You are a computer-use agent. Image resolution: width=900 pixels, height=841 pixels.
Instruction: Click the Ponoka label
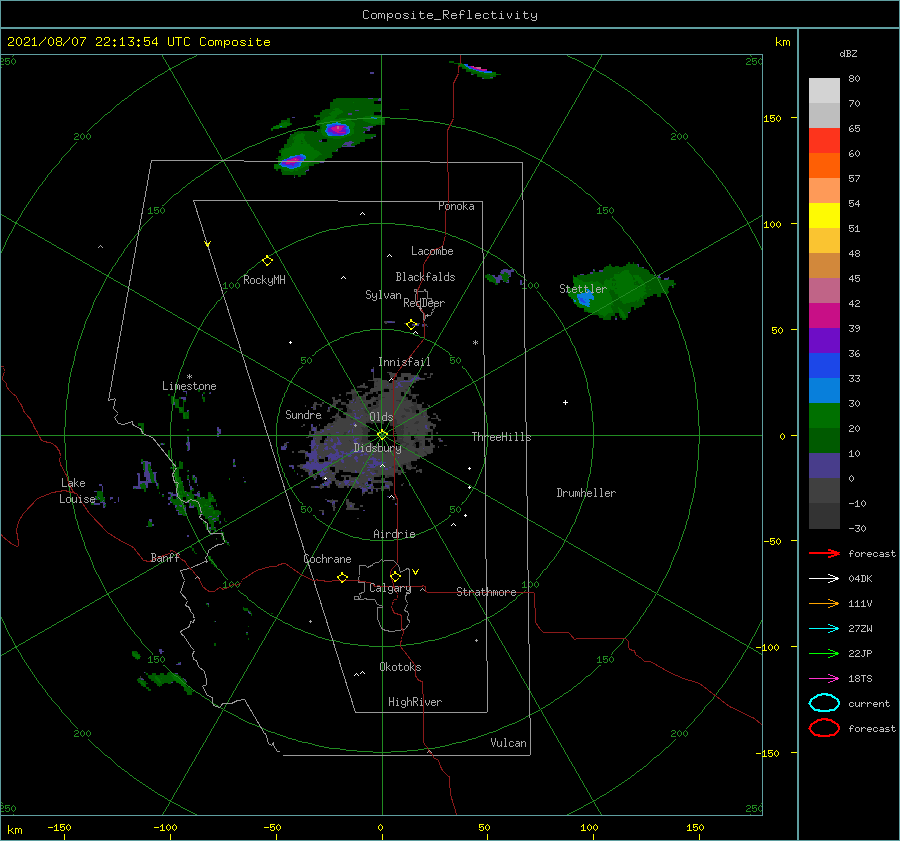(456, 206)
